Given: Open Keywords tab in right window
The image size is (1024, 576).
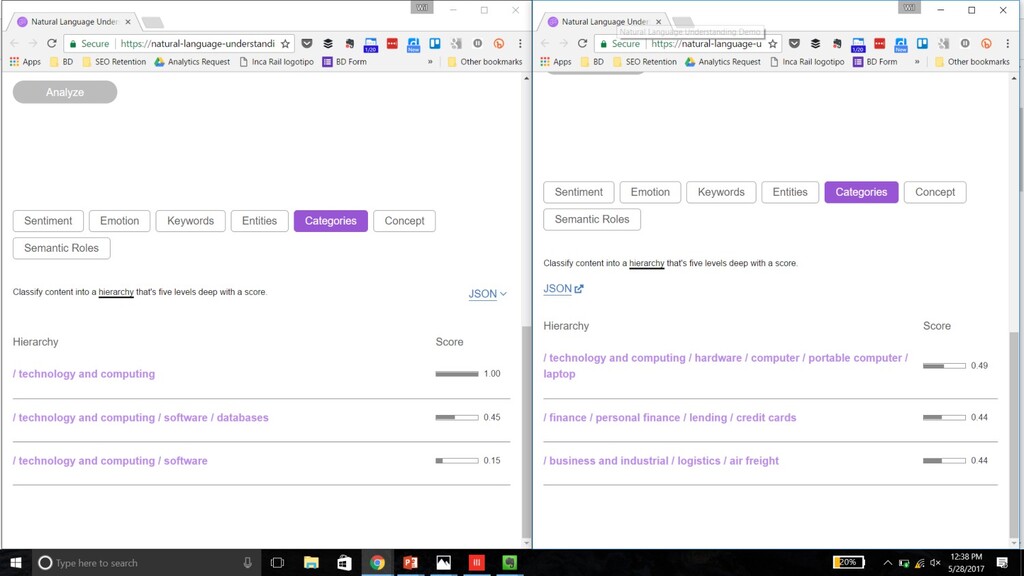Looking at the screenshot, I should click(721, 192).
